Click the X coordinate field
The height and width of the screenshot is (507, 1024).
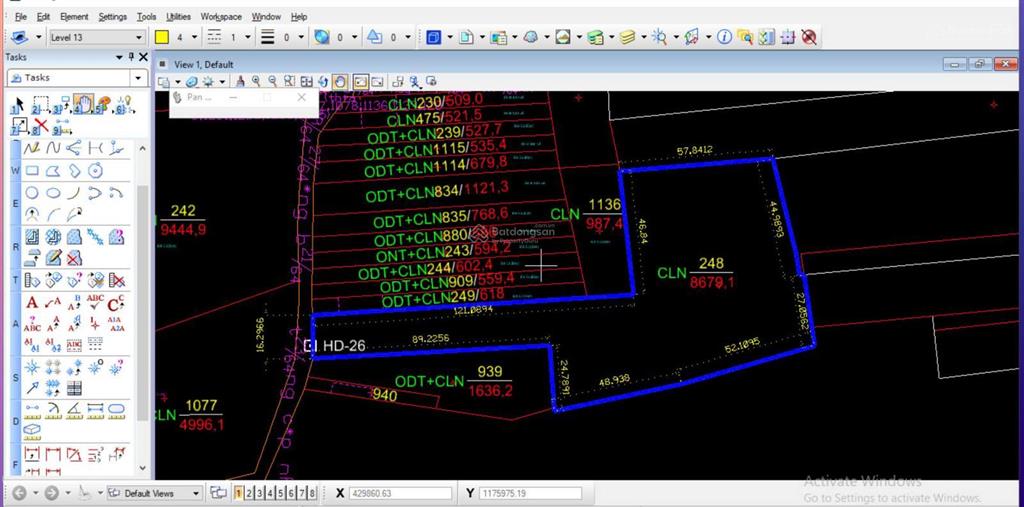coord(400,493)
